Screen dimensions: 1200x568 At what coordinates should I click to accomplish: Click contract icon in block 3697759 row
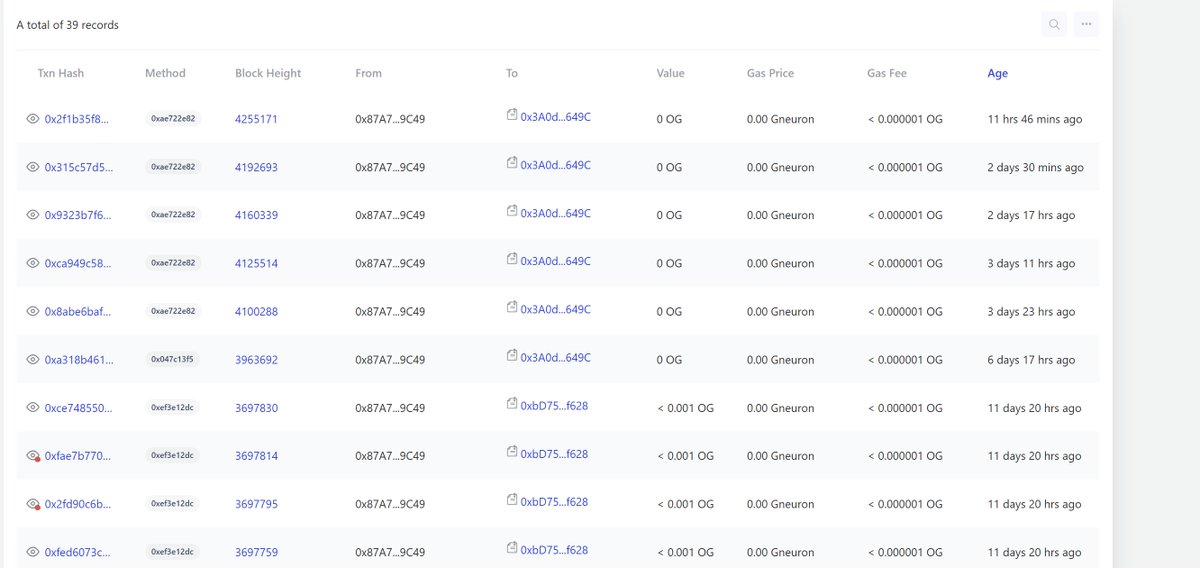(512, 548)
